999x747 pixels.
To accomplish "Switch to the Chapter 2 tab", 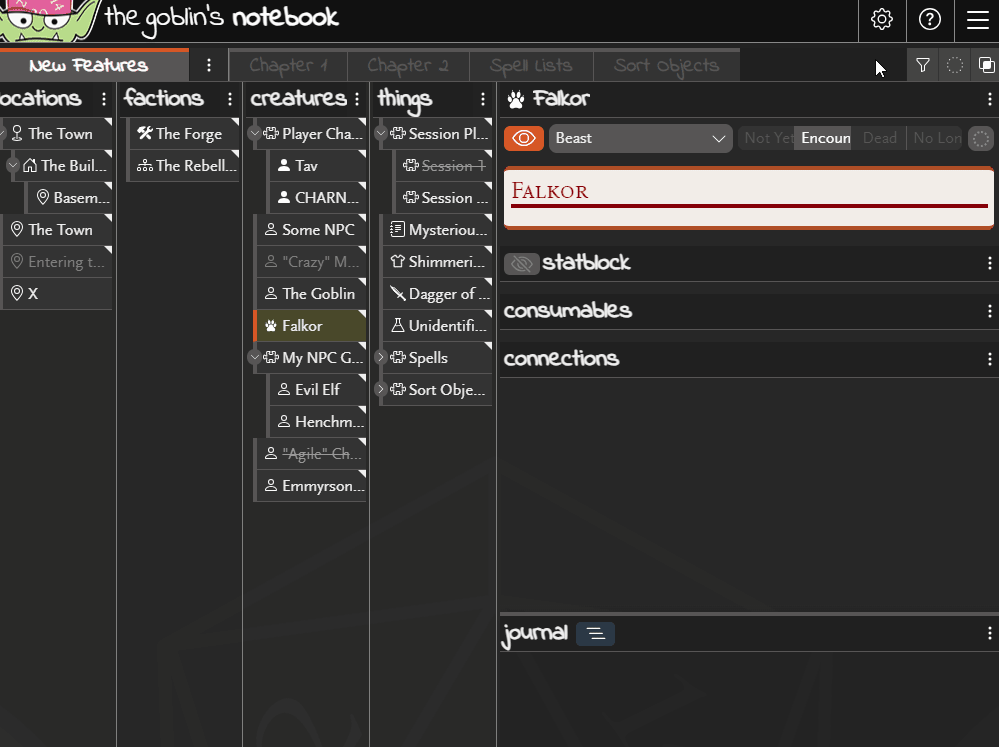I will [407, 66].
